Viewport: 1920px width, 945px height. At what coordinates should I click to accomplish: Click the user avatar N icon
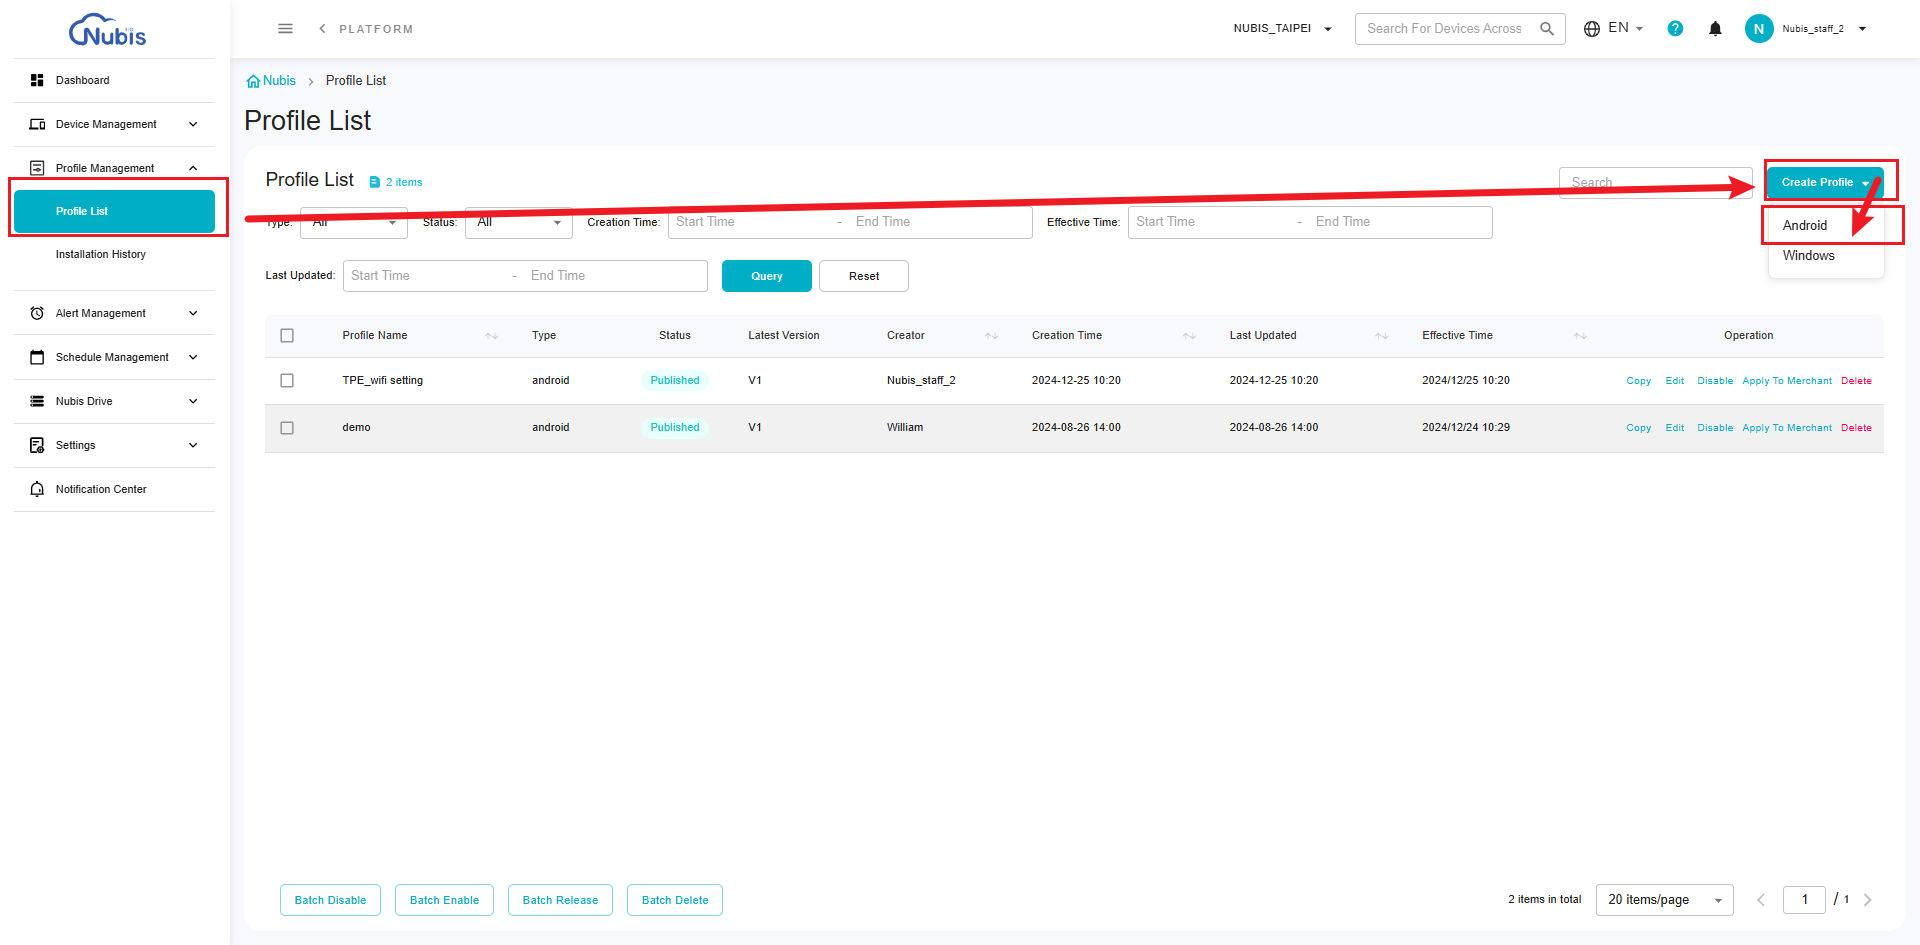click(1759, 29)
